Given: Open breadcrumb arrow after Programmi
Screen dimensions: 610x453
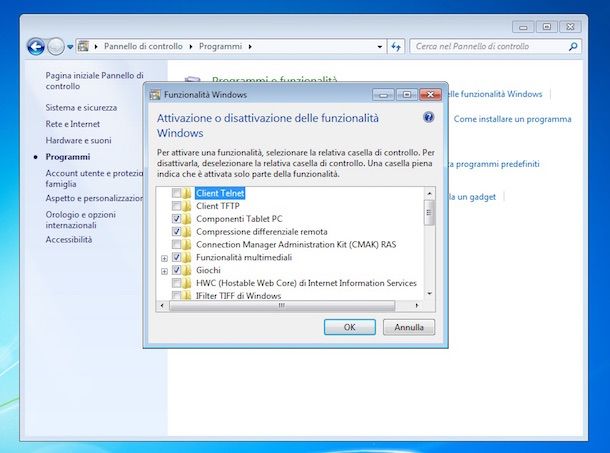Looking at the screenshot, I should [250, 47].
